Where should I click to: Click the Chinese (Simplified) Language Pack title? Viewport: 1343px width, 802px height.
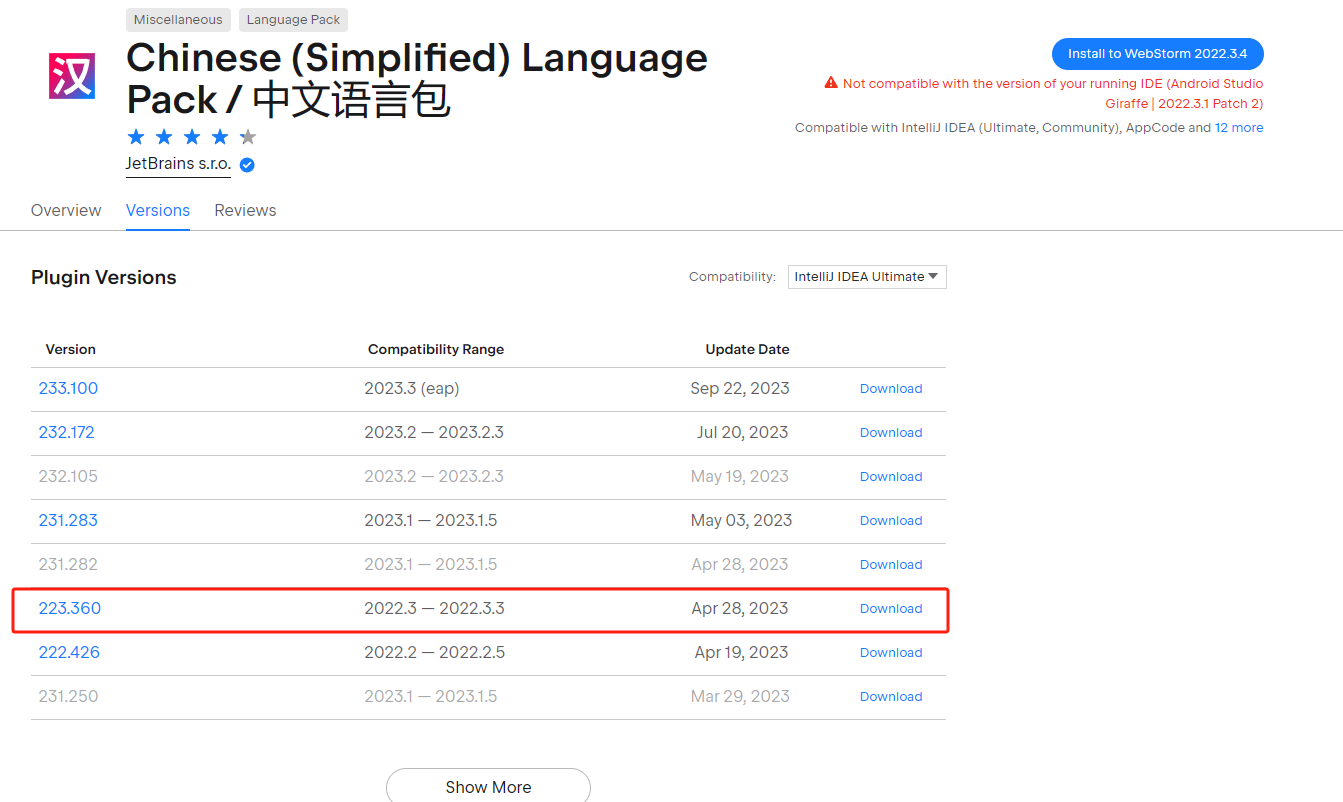click(417, 79)
